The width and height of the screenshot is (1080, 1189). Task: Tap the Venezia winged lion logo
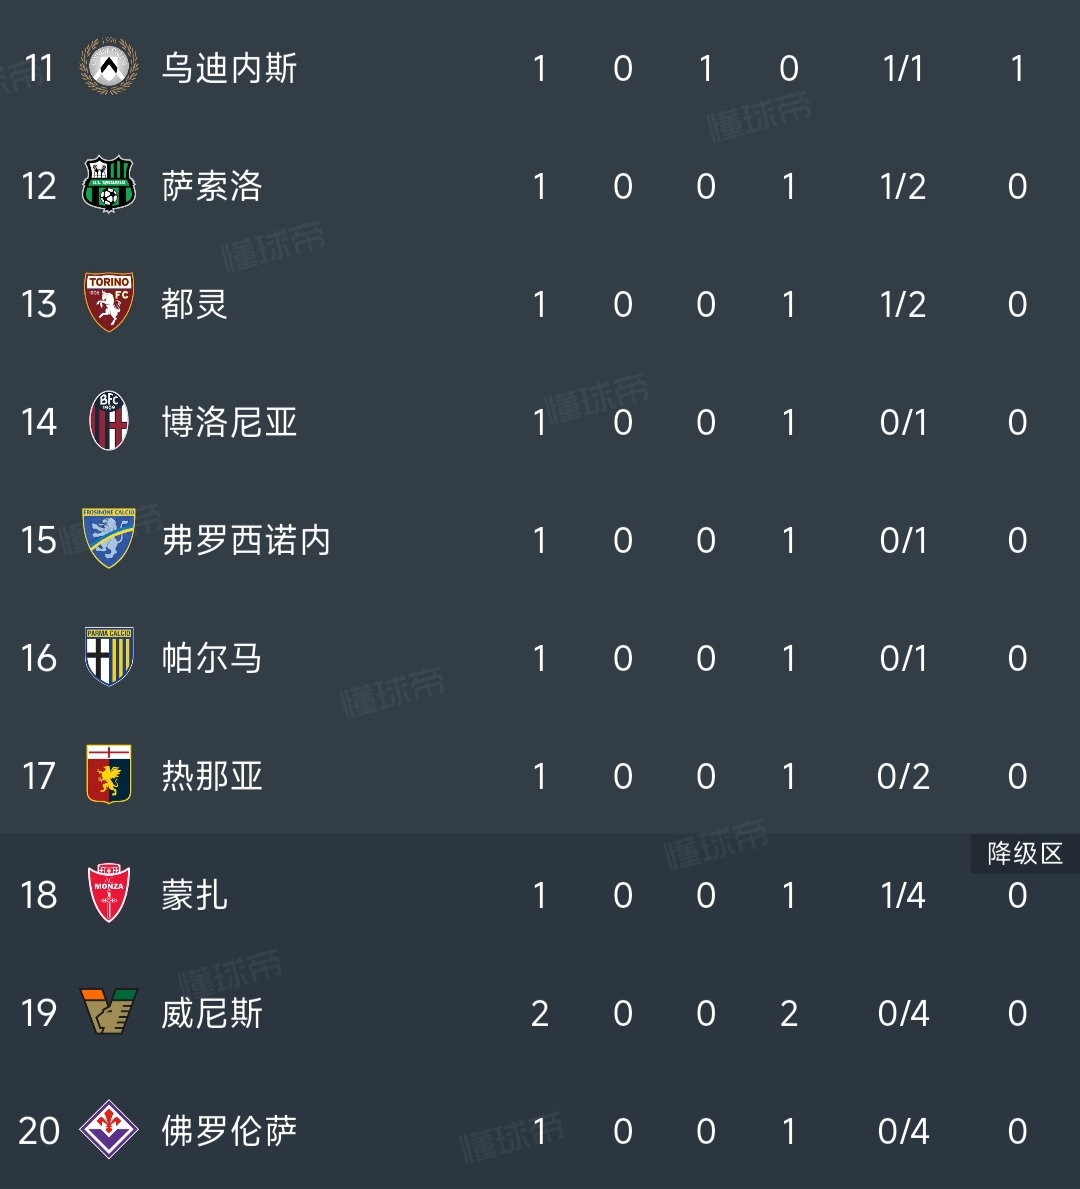click(x=108, y=1012)
